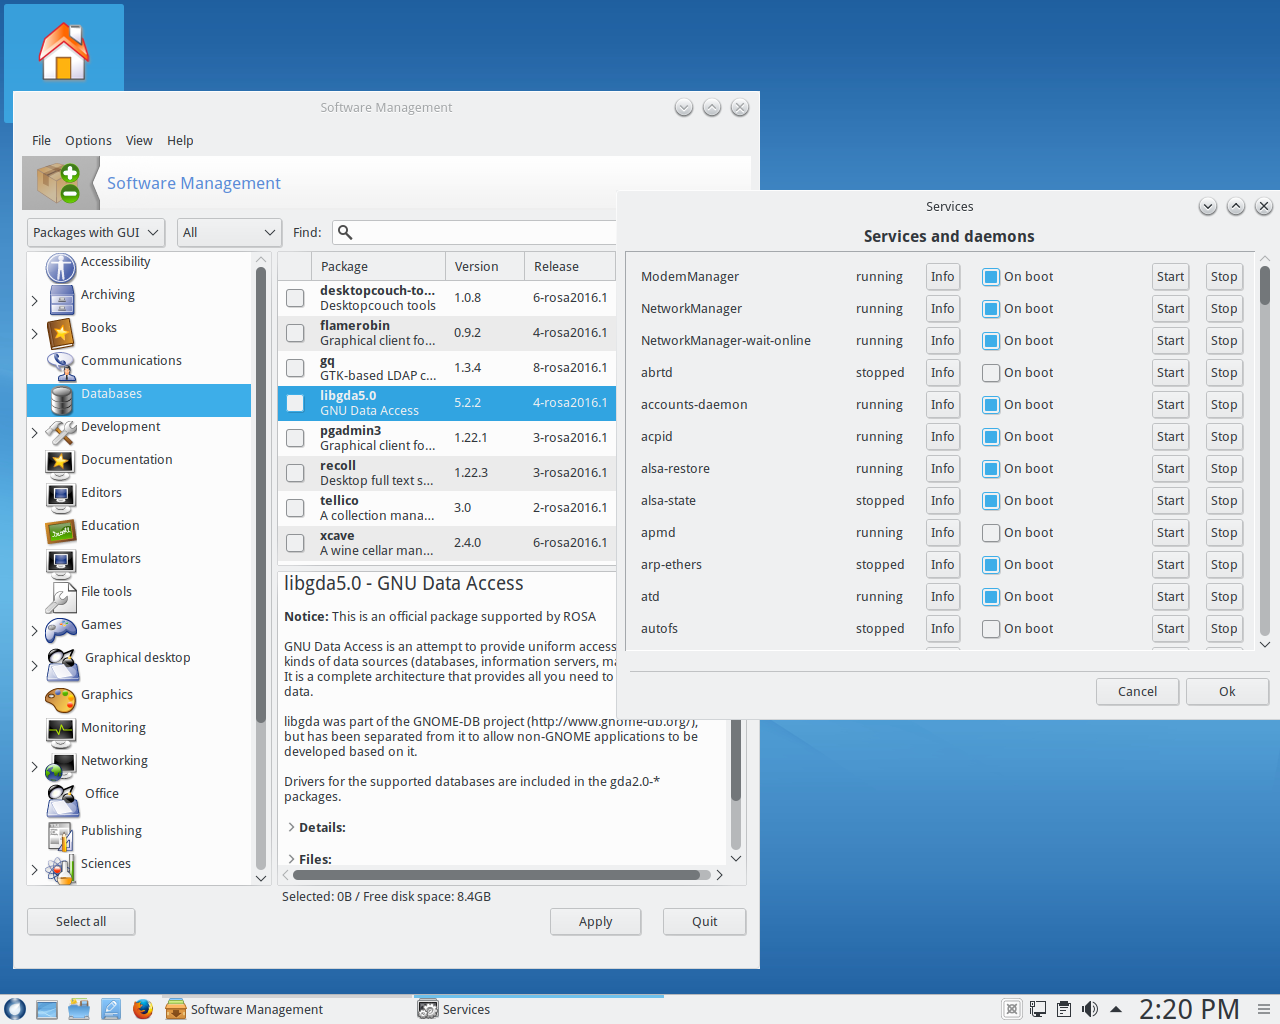Check the pgadmin3 package checkbox

(295, 438)
